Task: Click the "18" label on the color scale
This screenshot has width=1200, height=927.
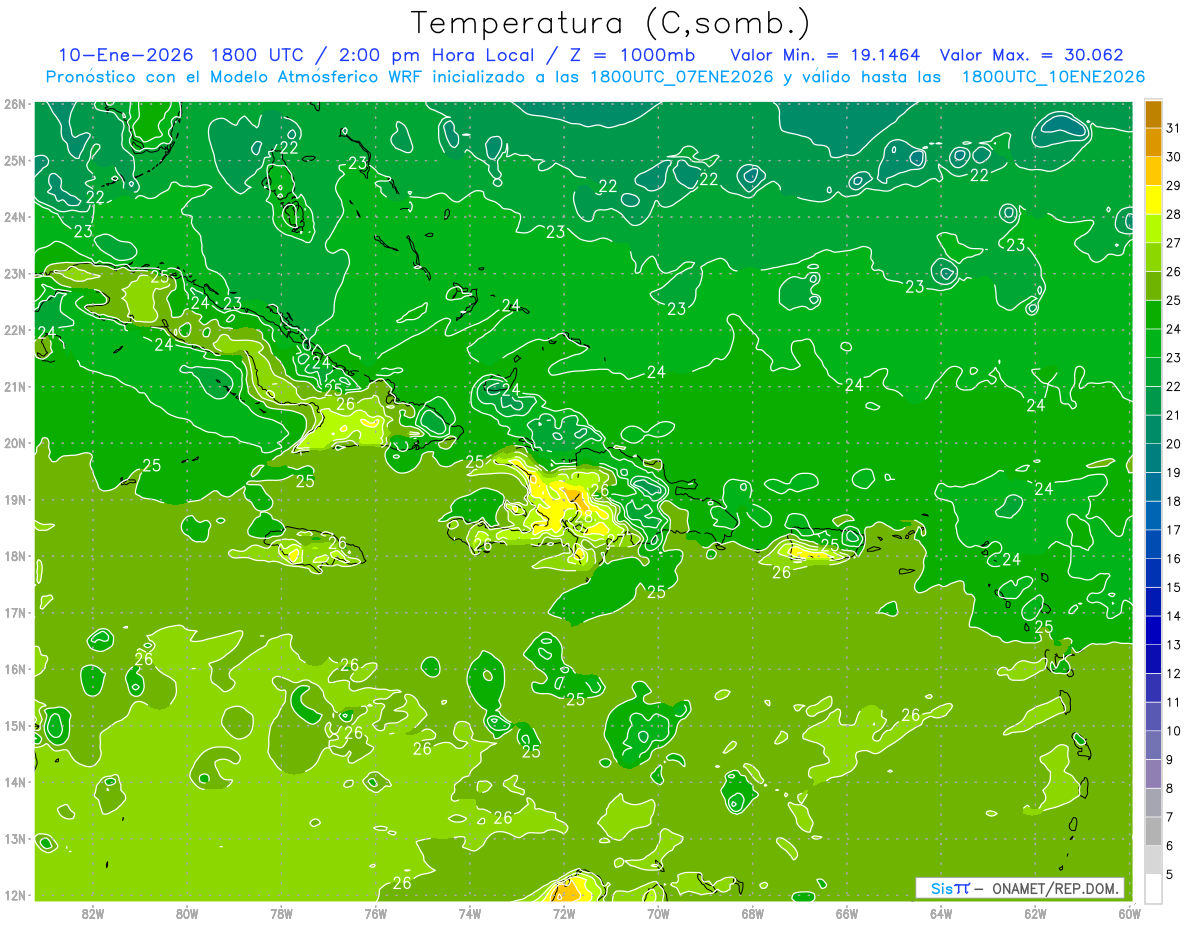Action: pyautogui.click(x=1174, y=501)
